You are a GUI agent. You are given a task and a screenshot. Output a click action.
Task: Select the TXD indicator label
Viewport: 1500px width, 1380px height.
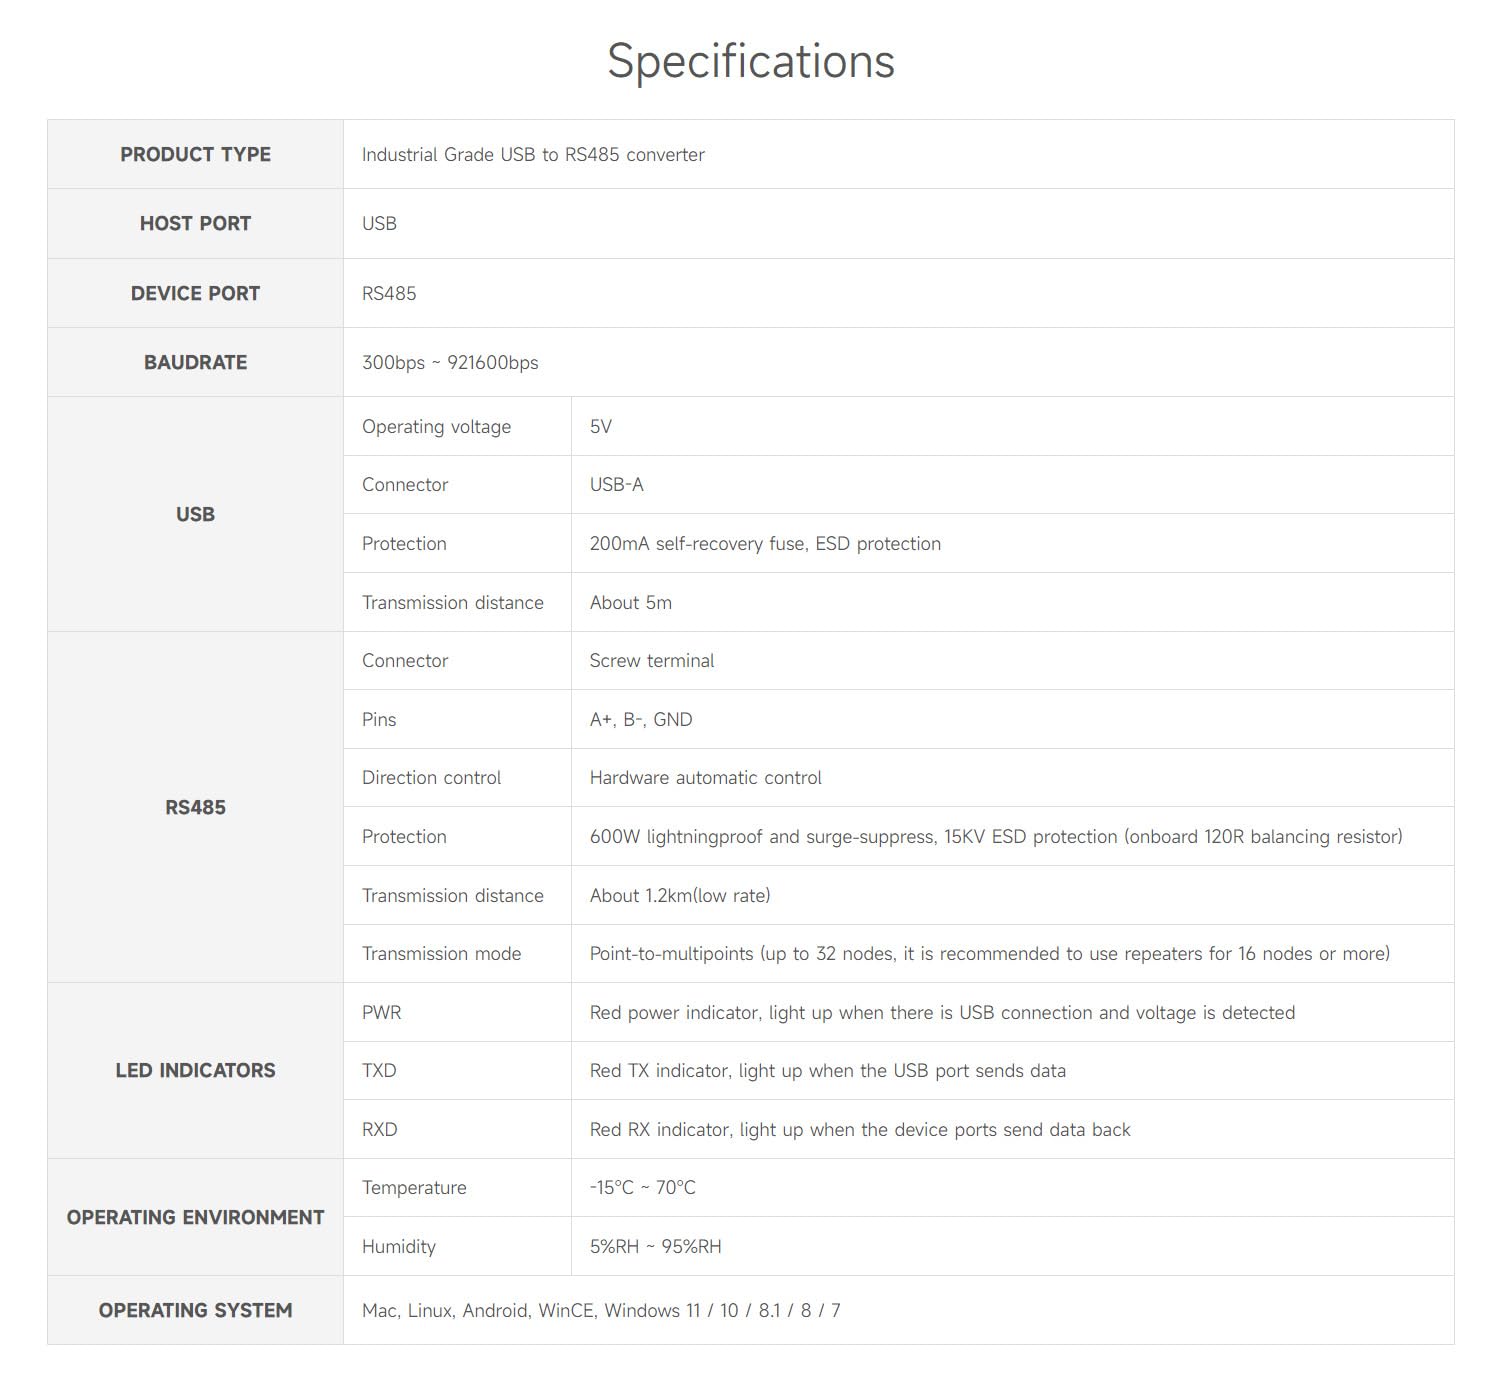[379, 1070]
